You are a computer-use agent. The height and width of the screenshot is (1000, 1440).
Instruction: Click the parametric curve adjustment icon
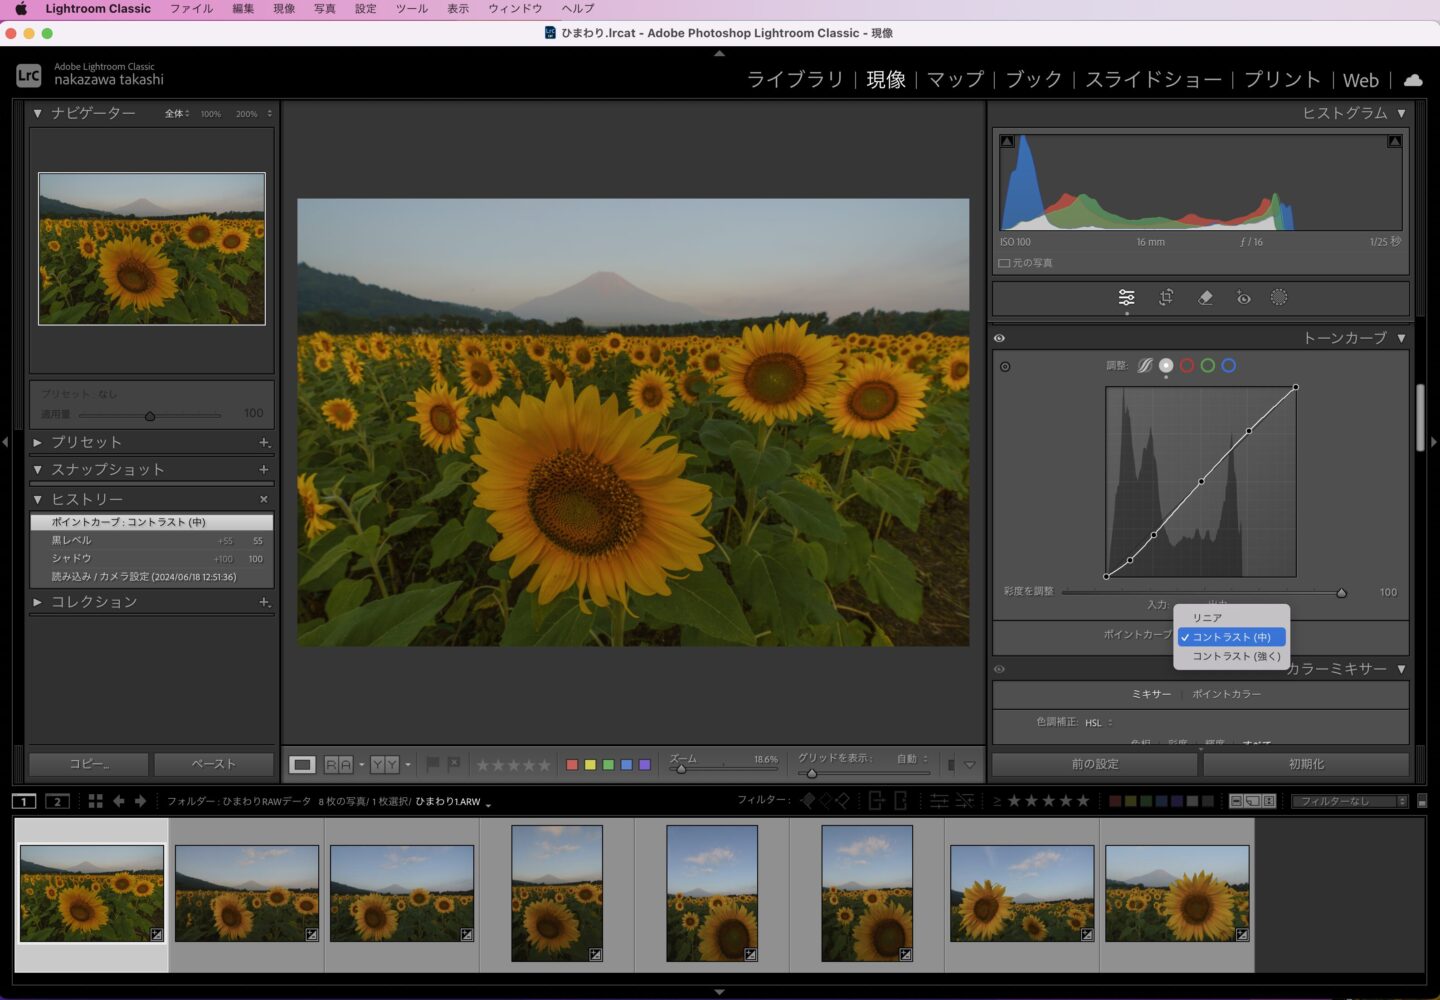[x=1145, y=366]
